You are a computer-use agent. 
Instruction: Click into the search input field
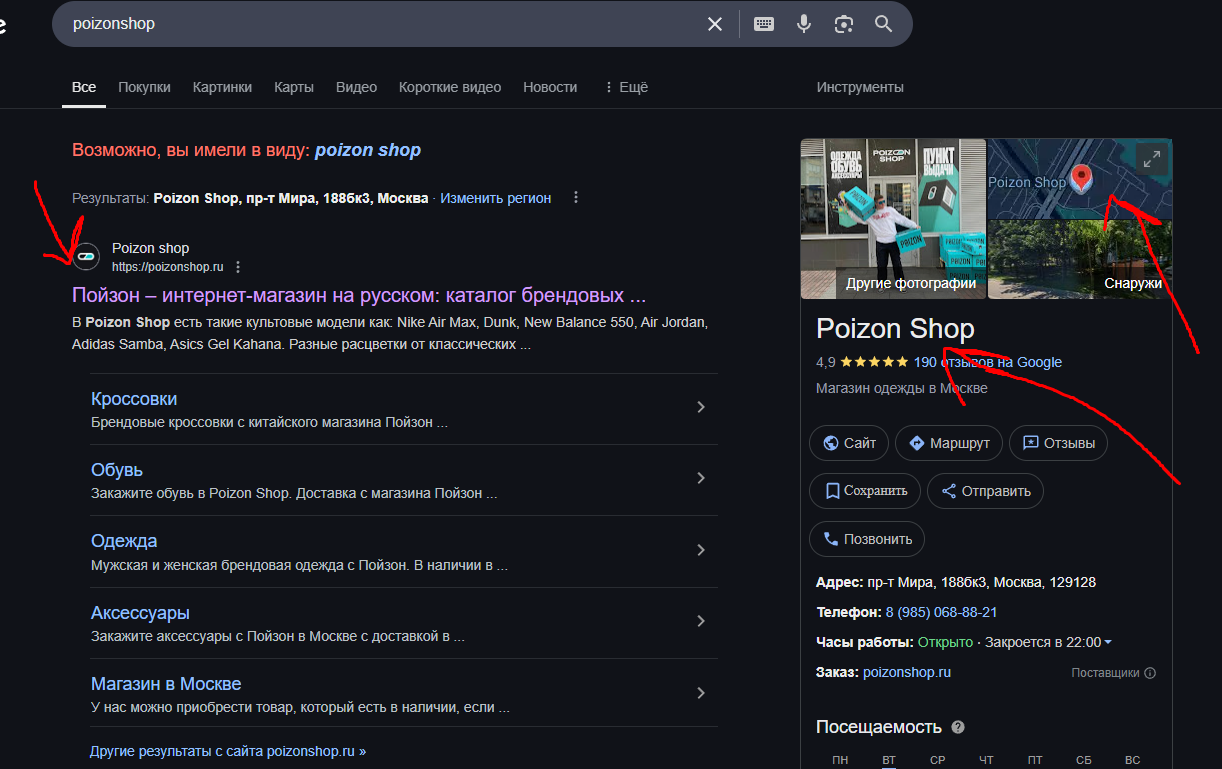[380, 24]
